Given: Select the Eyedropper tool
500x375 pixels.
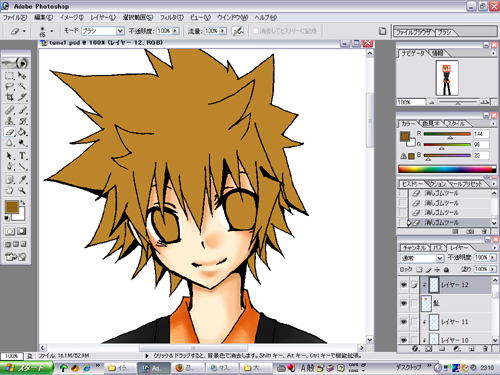Looking at the screenshot, I should pyautogui.click(x=22, y=180).
